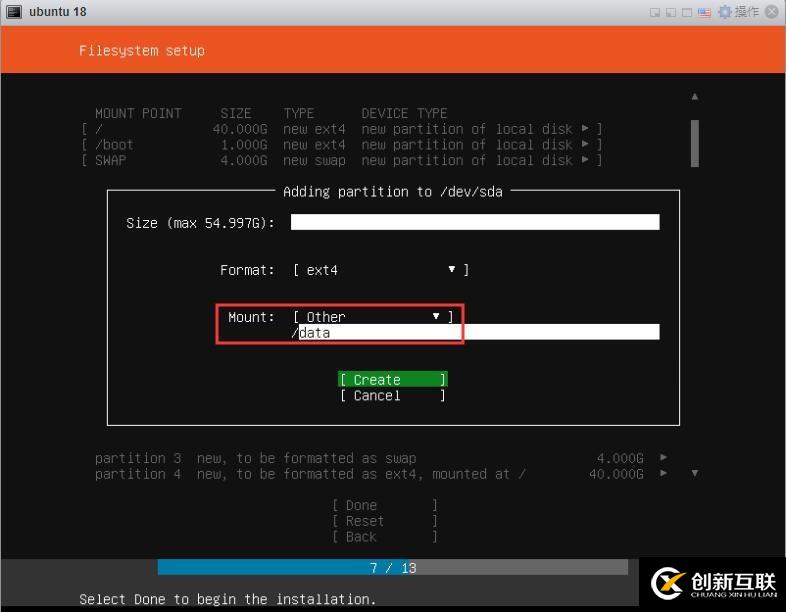
Task: Click the scroll down arrow near partition 4
Action: click(x=695, y=473)
